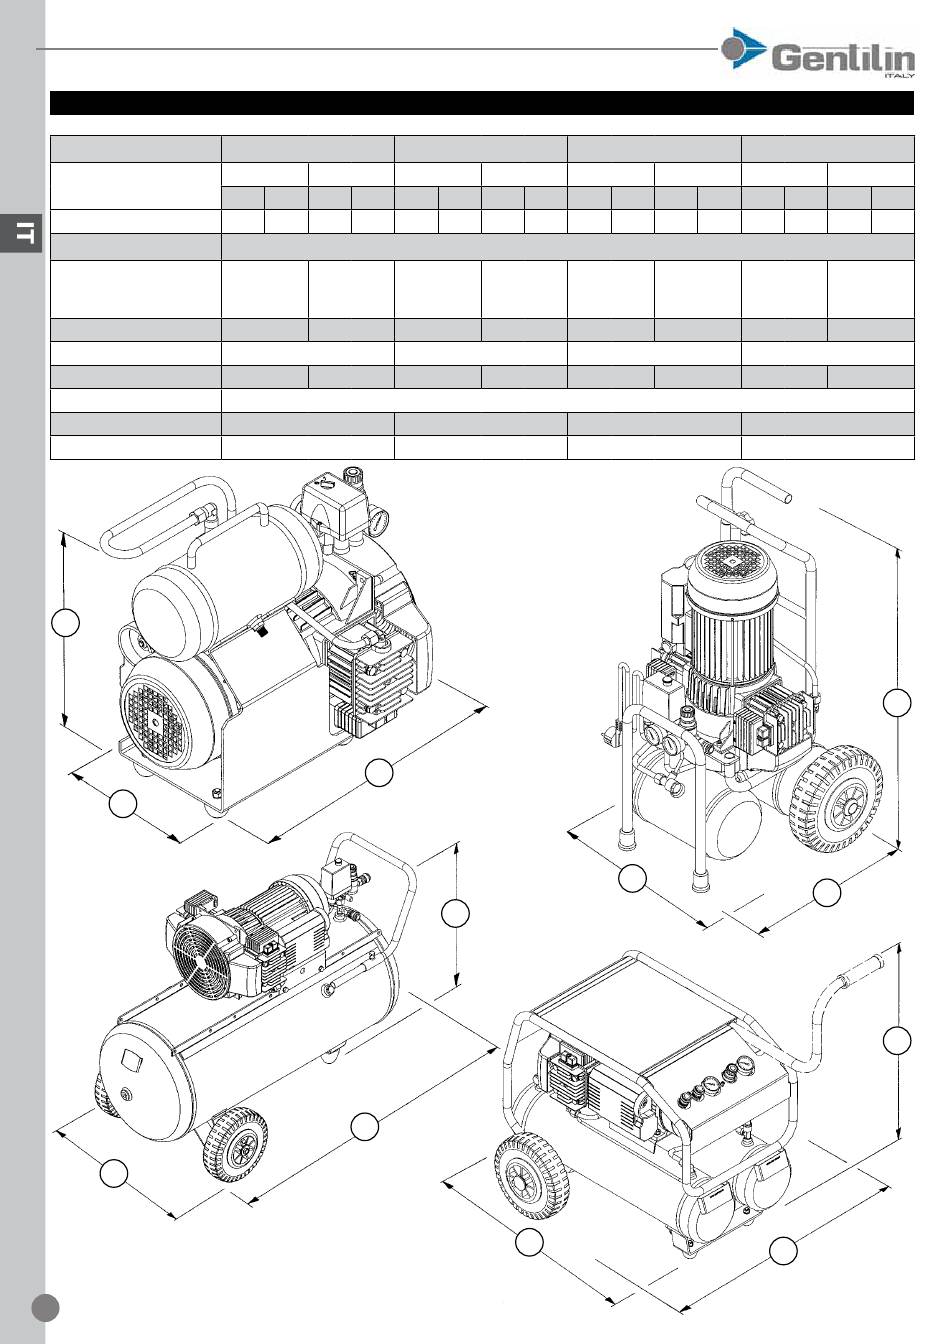Click the height callout circle beside the vertical-motor compressor
This screenshot has height=1344, width=950.
[898, 702]
